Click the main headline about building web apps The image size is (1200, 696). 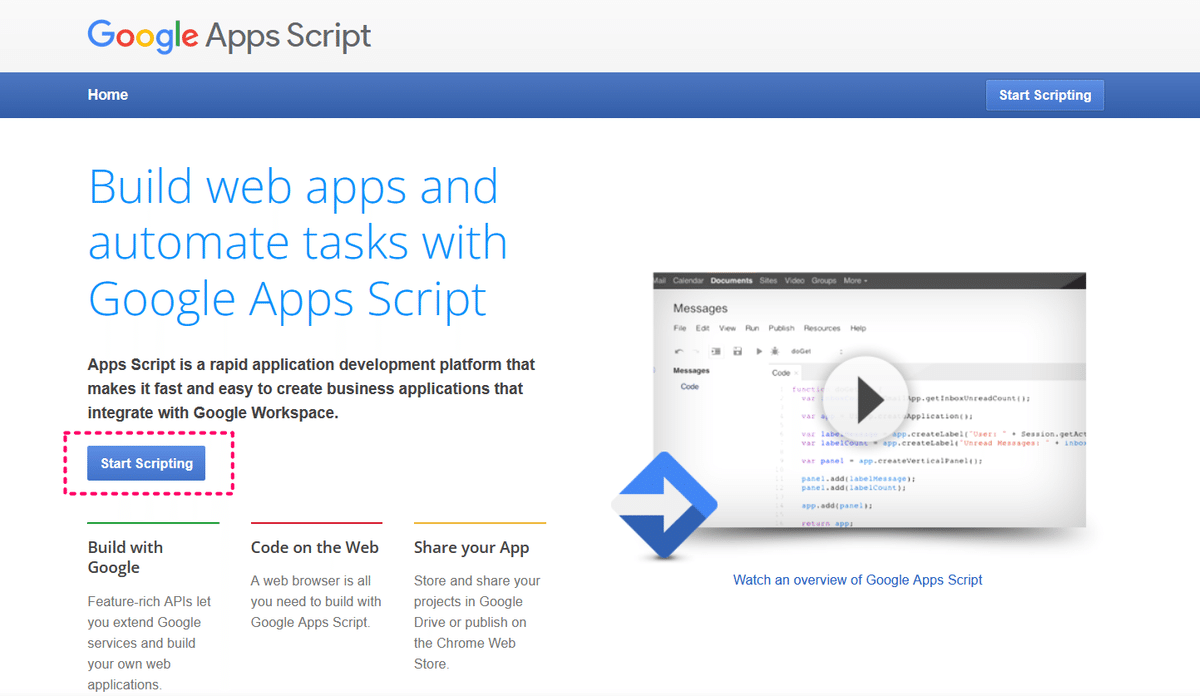(x=298, y=242)
